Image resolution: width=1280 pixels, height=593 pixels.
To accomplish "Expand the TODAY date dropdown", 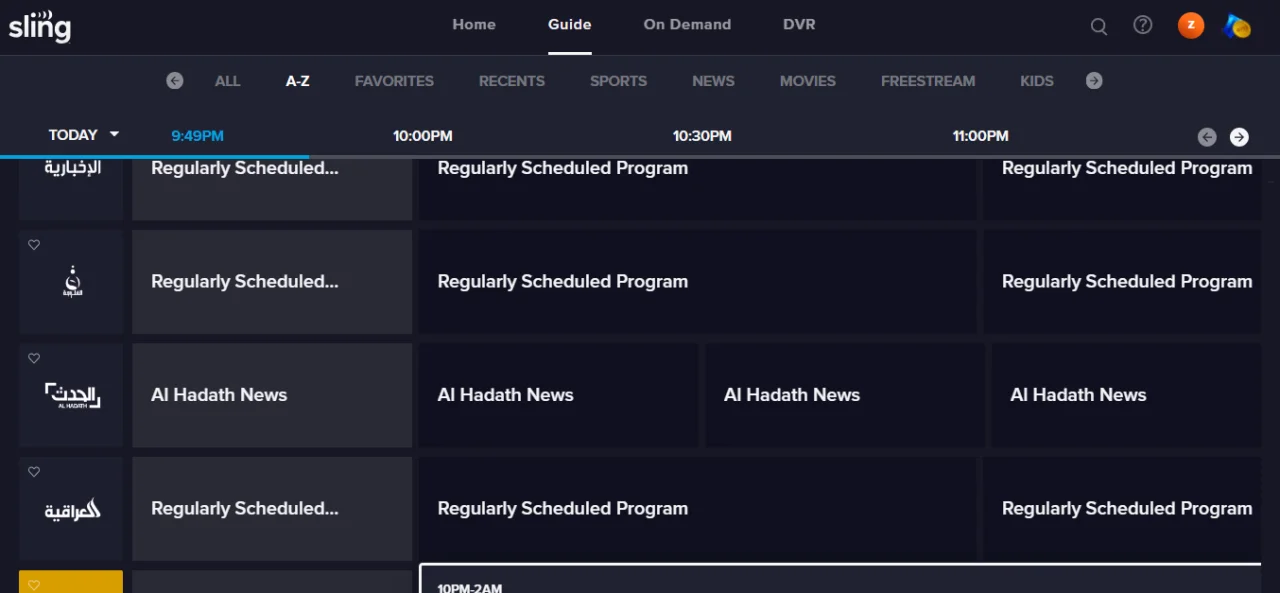I will click(84, 135).
